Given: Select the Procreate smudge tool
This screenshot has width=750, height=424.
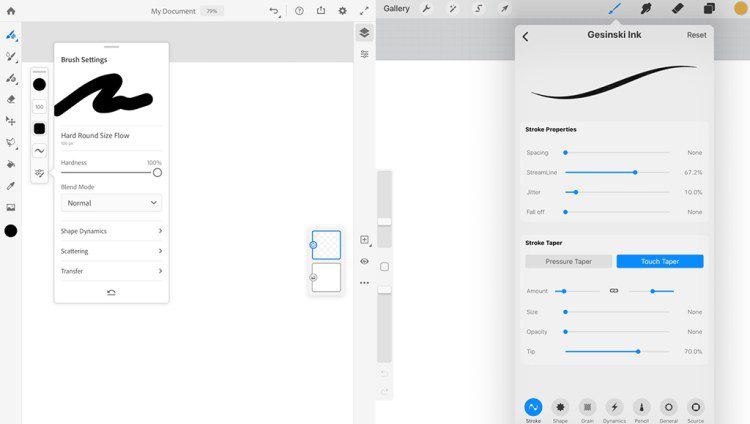Looking at the screenshot, I should [x=646, y=8].
